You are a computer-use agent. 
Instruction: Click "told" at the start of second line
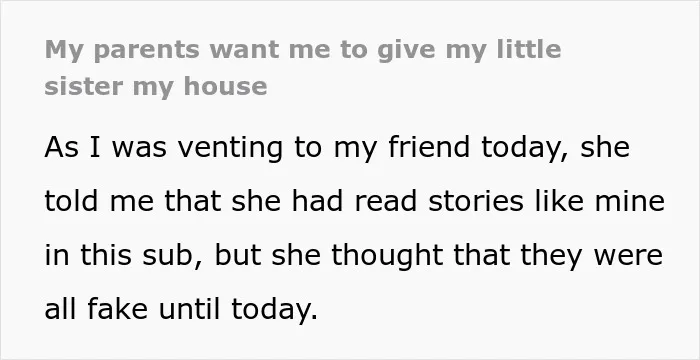pyautogui.click(x=71, y=201)
